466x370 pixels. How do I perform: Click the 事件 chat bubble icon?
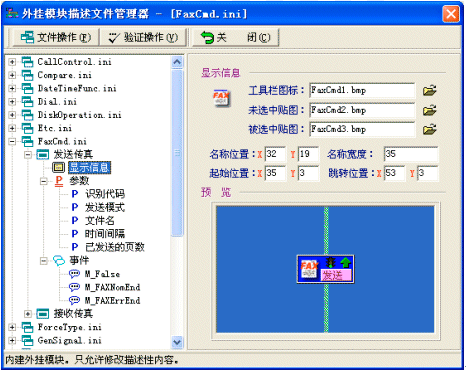point(59,261)
